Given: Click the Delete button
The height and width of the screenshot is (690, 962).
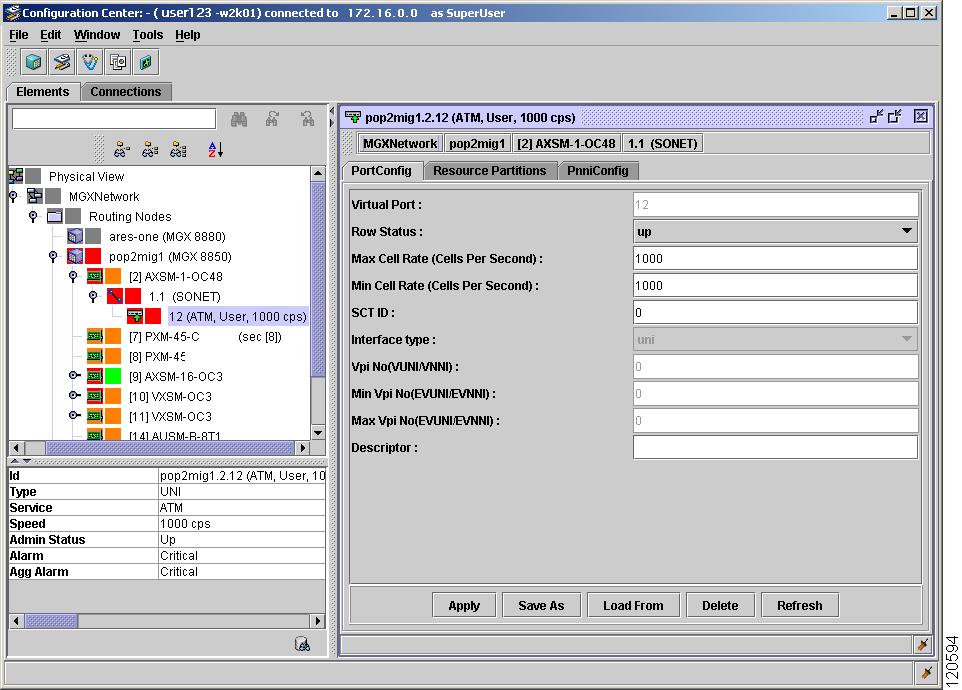Looking at the screenshot, I should click(720, 605).
